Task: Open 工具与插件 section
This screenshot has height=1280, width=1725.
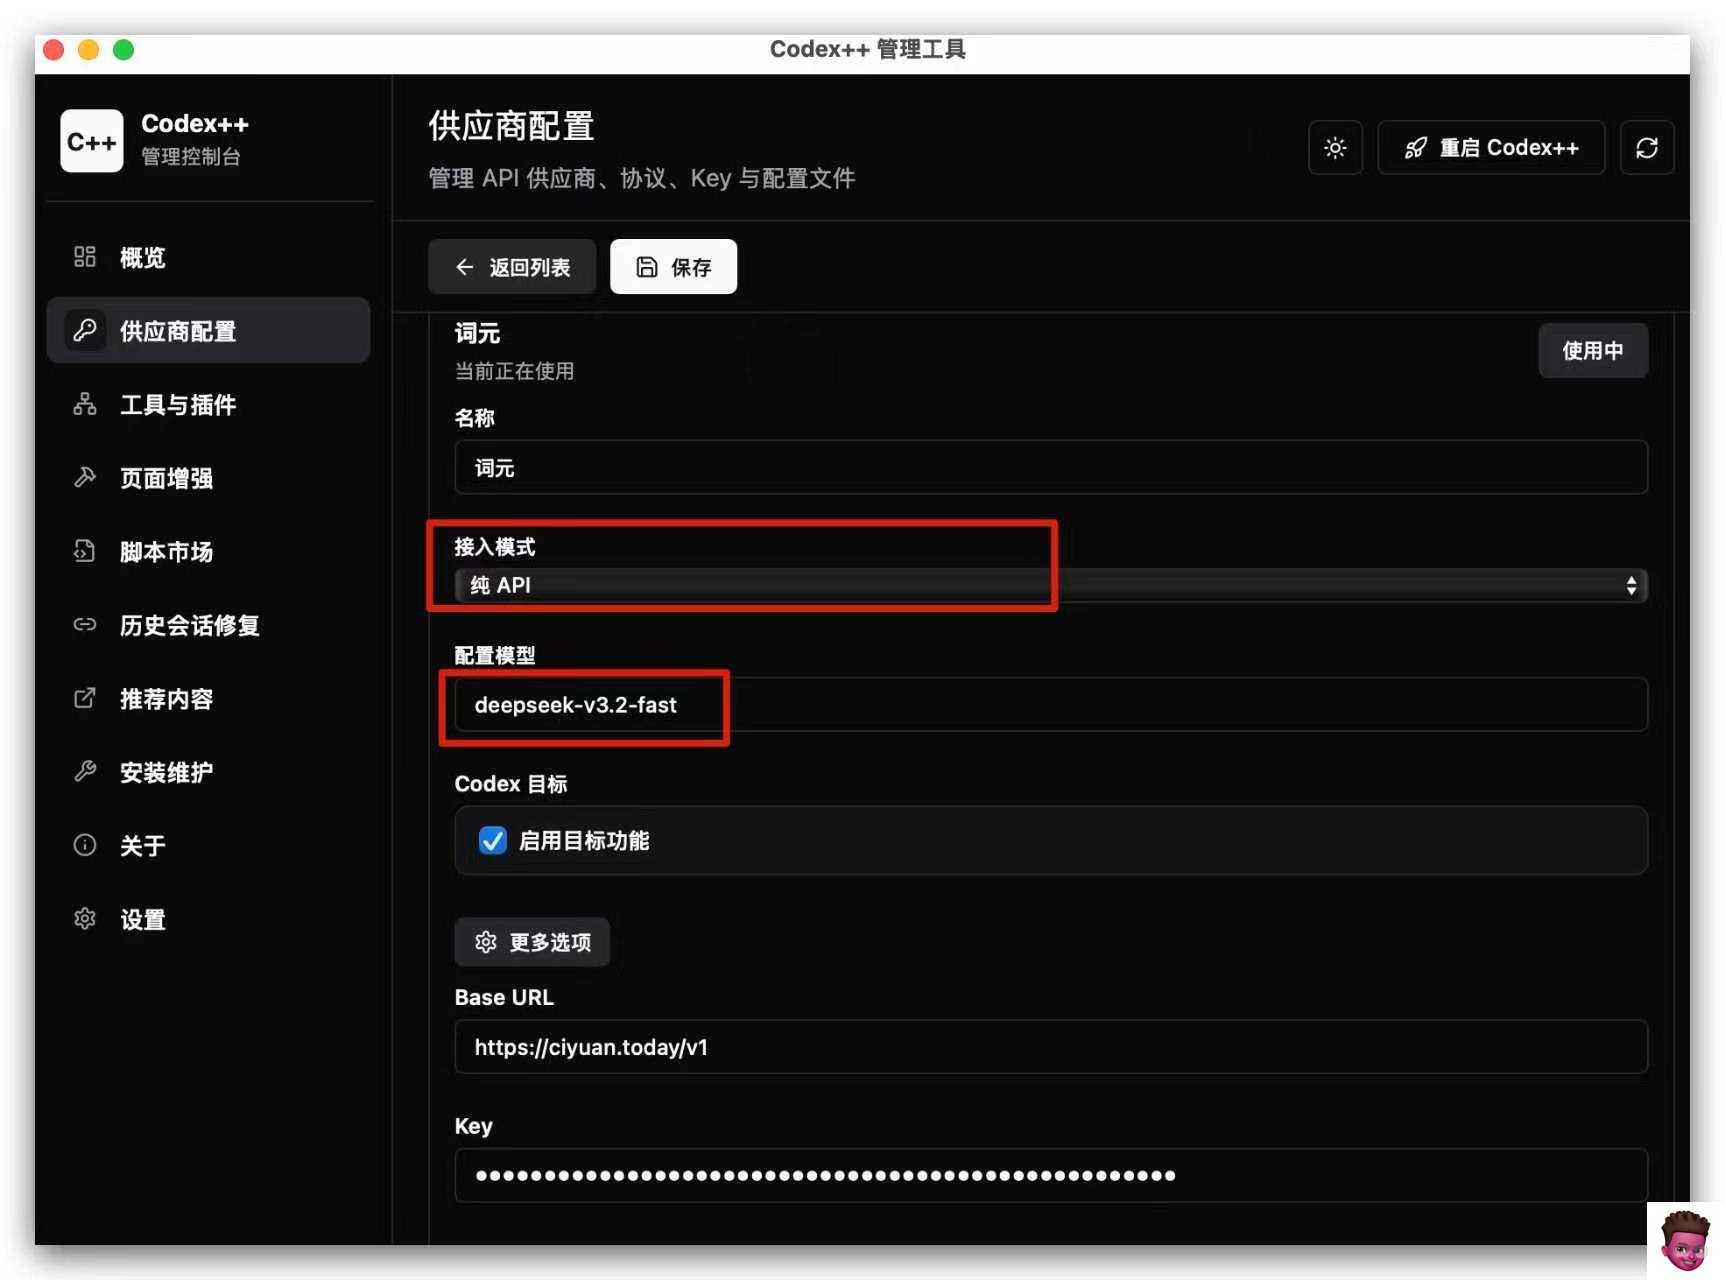Action: tap(208, 404)
